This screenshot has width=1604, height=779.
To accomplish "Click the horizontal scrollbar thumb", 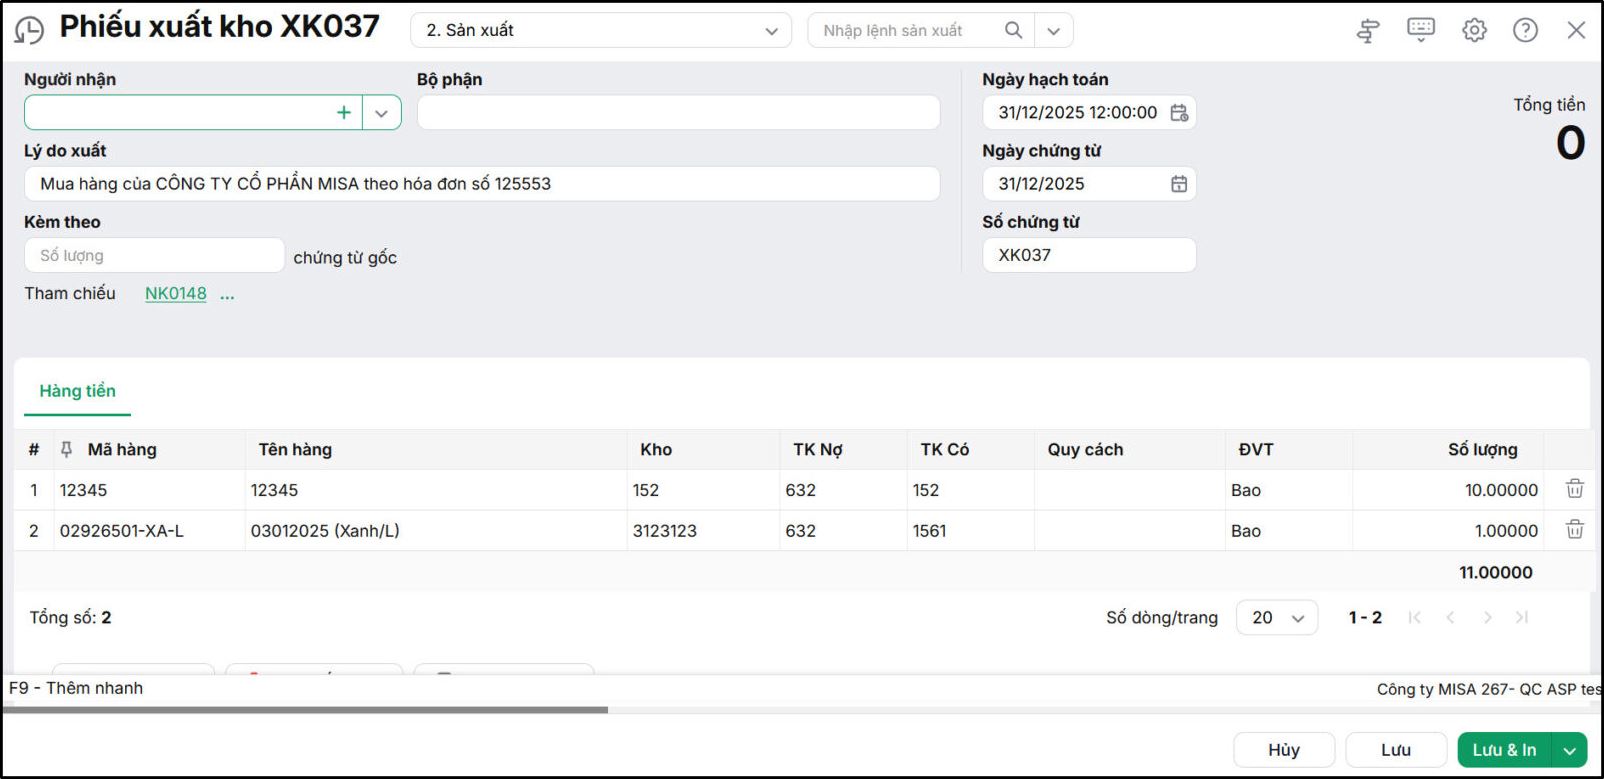I will pyautogui.click(x=305, y=710).
